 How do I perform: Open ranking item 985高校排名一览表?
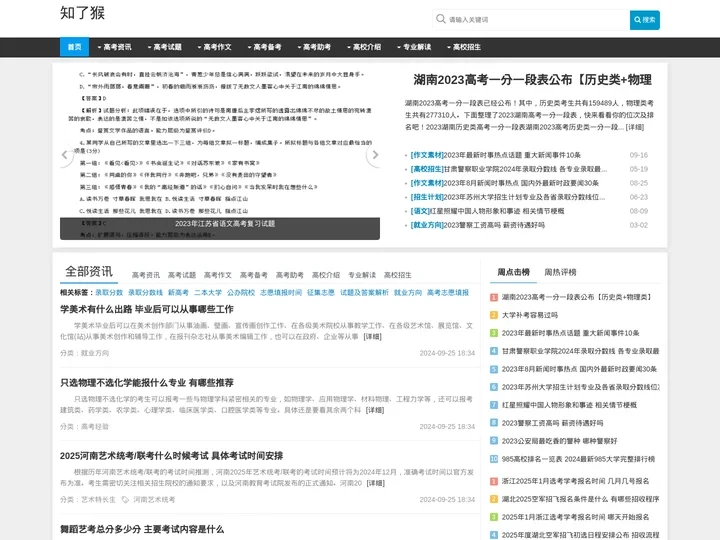(578, 459)
